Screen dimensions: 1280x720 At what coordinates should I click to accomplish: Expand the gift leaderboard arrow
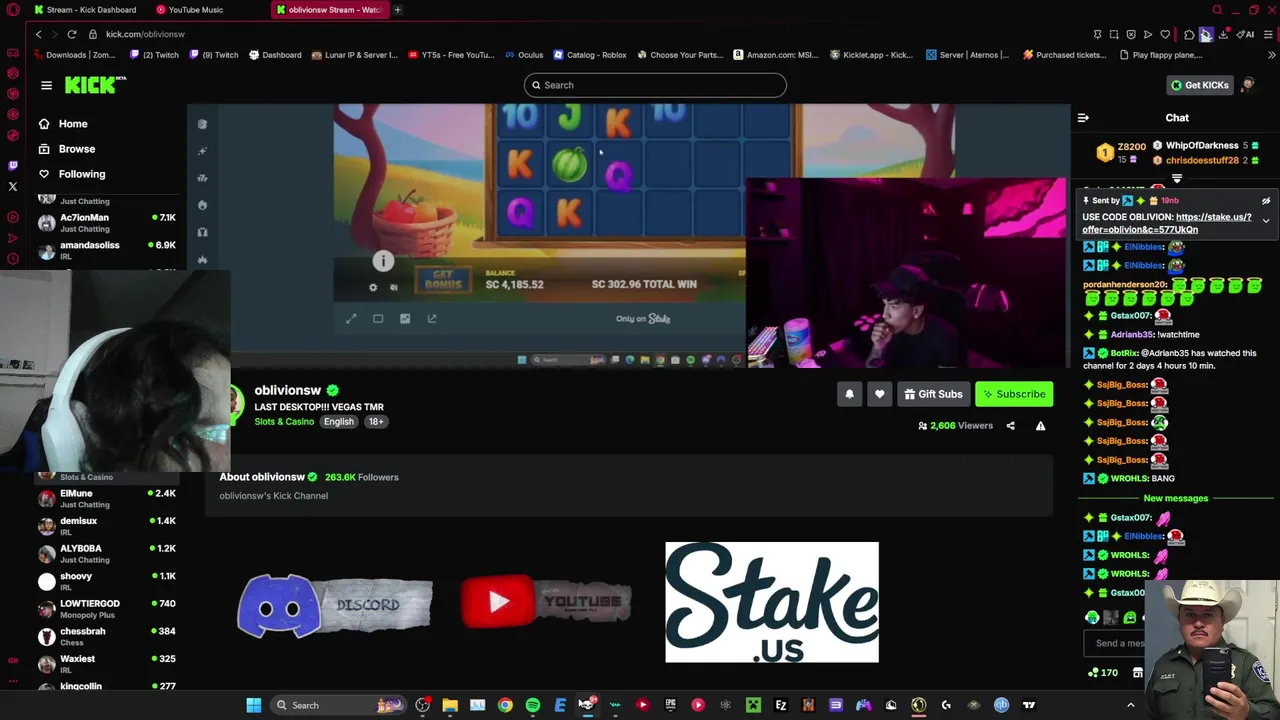(1177, 179)
